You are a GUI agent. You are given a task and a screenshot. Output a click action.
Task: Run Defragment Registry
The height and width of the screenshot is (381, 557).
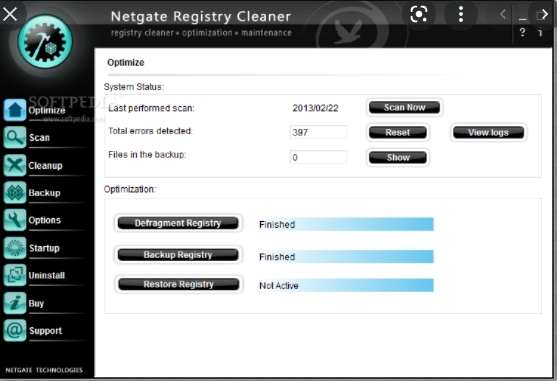(178, 223)
